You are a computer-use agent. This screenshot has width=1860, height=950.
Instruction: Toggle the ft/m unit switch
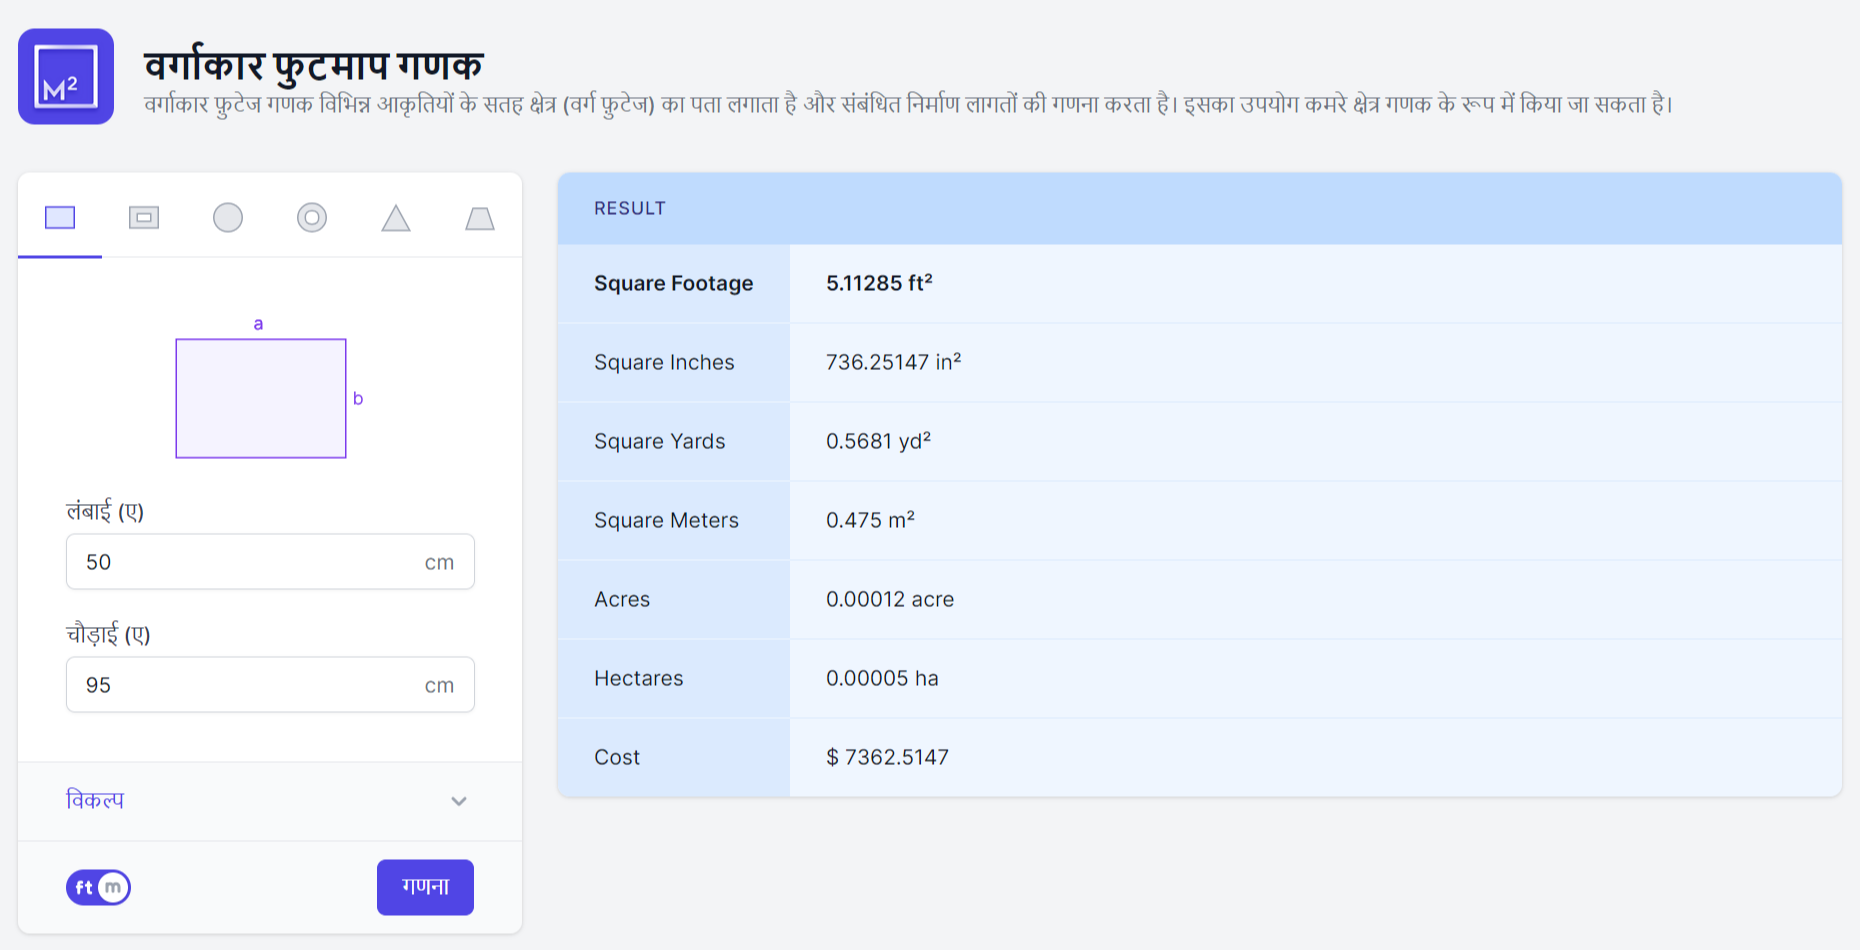[x=98, y=887]
